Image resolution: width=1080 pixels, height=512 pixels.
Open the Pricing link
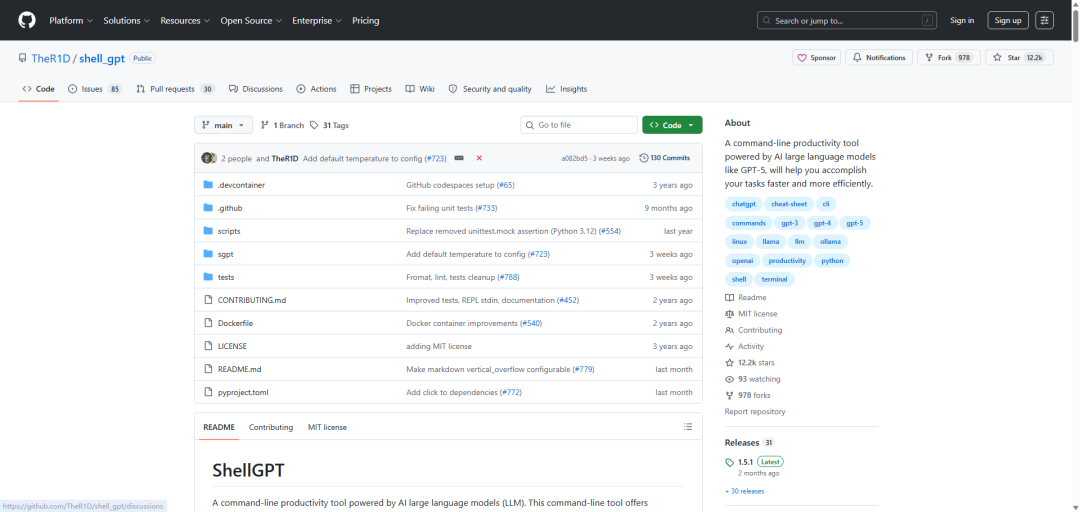(366, 21)
